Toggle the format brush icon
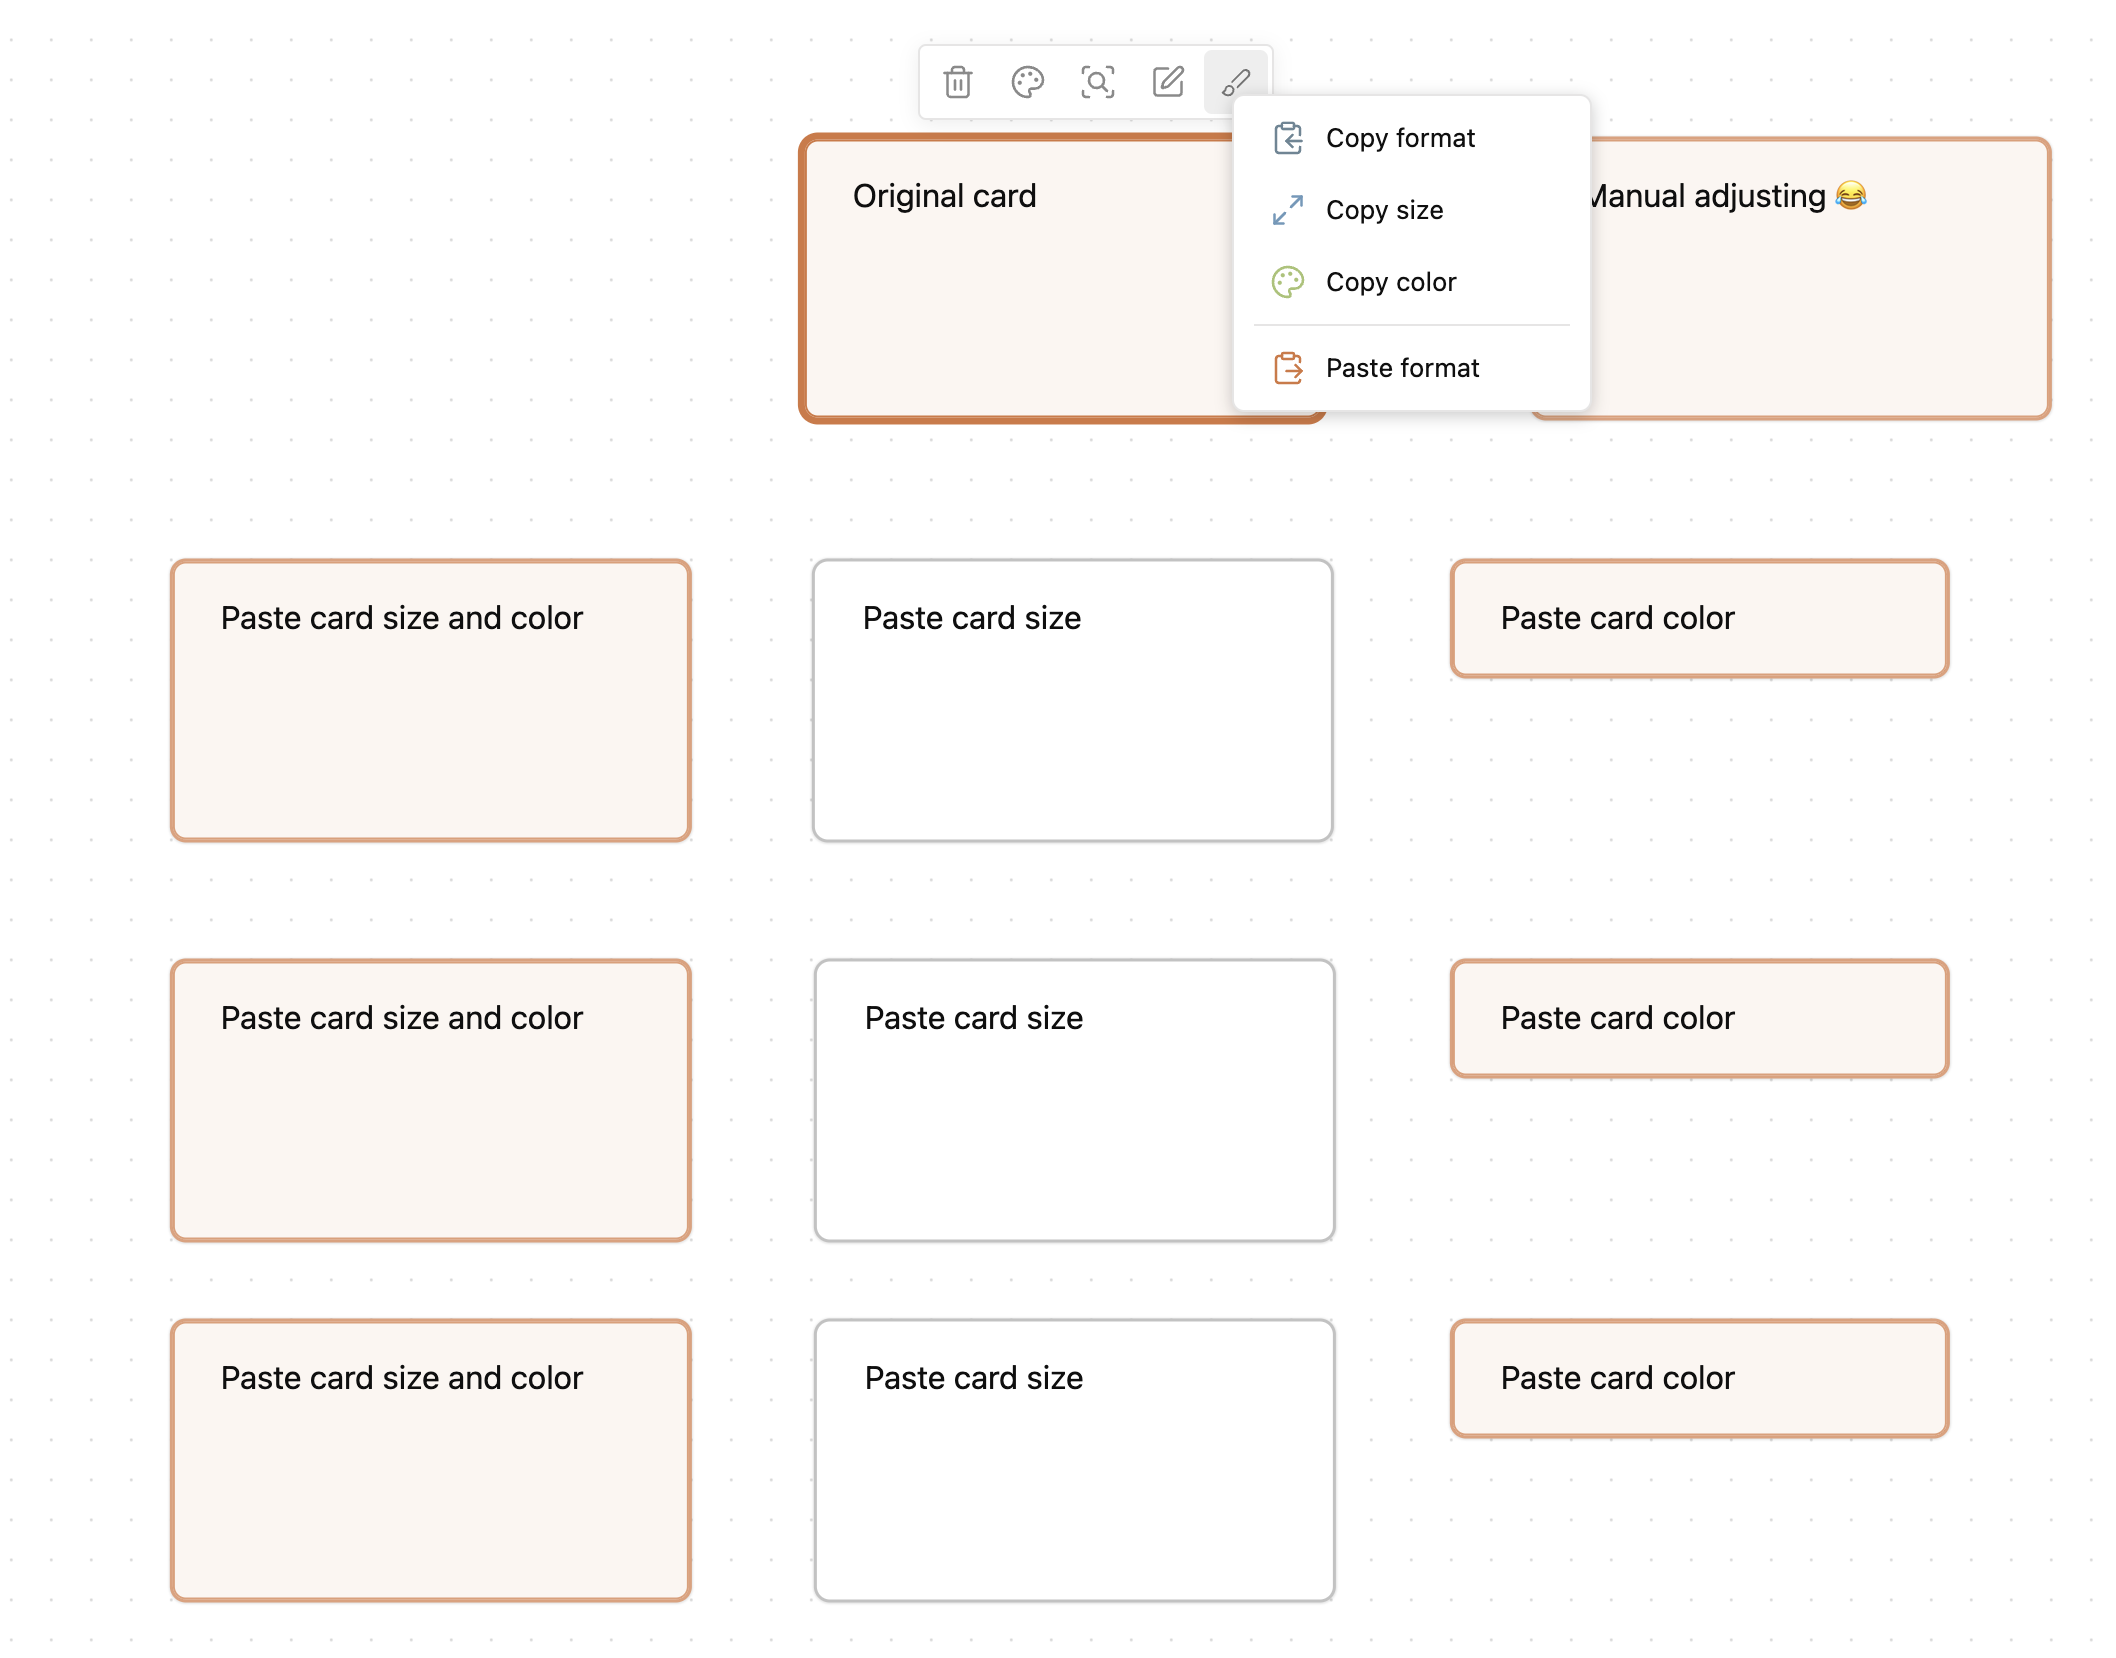Screen dimensions: 2116x1658 (x=1236, y=82)
